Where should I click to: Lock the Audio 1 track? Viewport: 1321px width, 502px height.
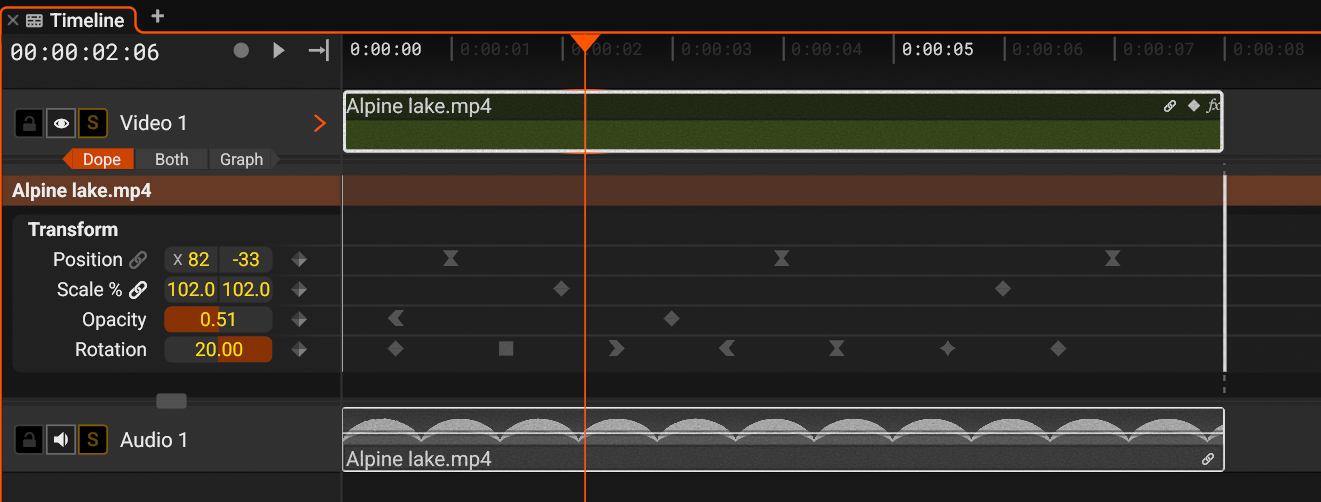29,440
